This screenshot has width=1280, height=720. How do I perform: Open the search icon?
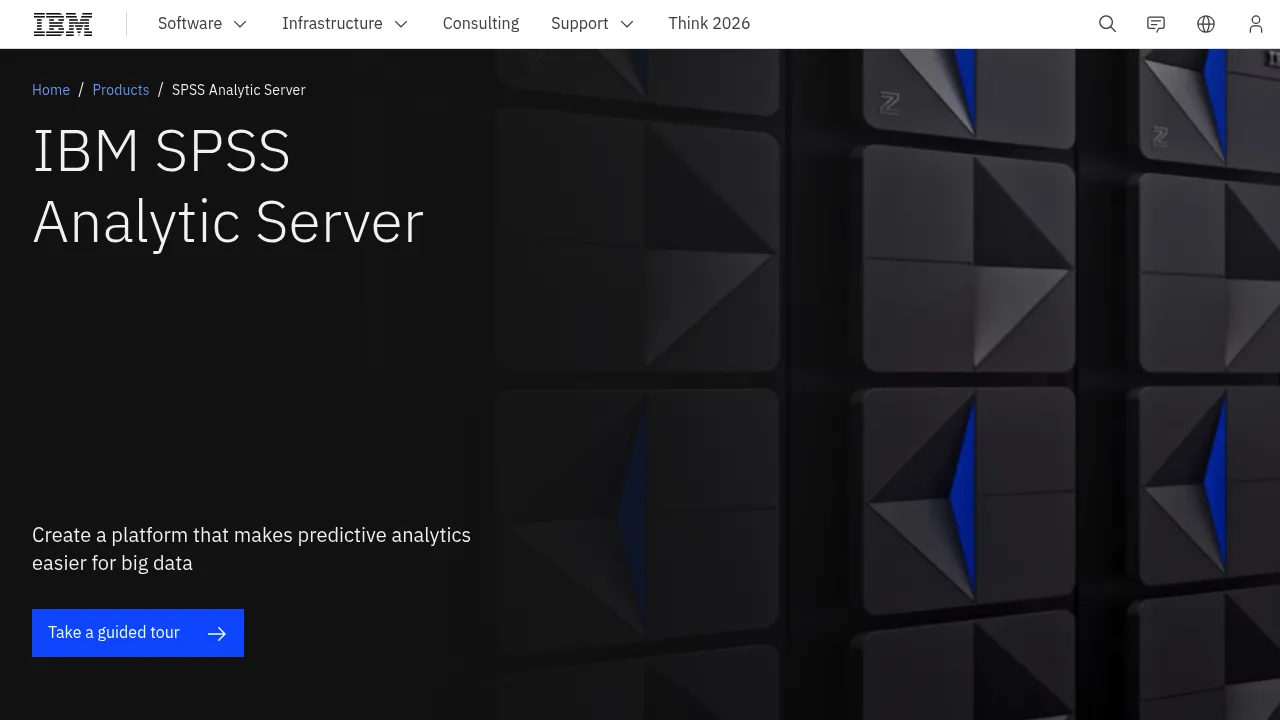point(1107,24)
